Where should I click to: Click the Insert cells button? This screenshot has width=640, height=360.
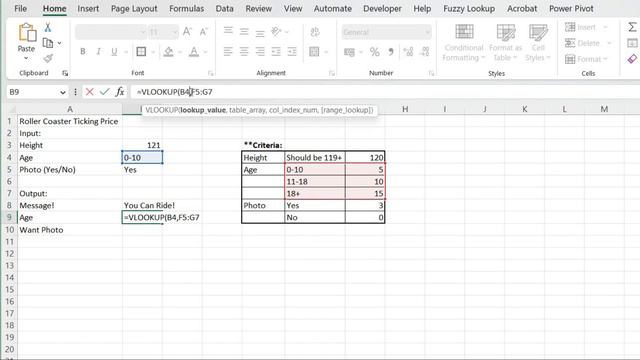pyautogui.click(x=586, y=27)
